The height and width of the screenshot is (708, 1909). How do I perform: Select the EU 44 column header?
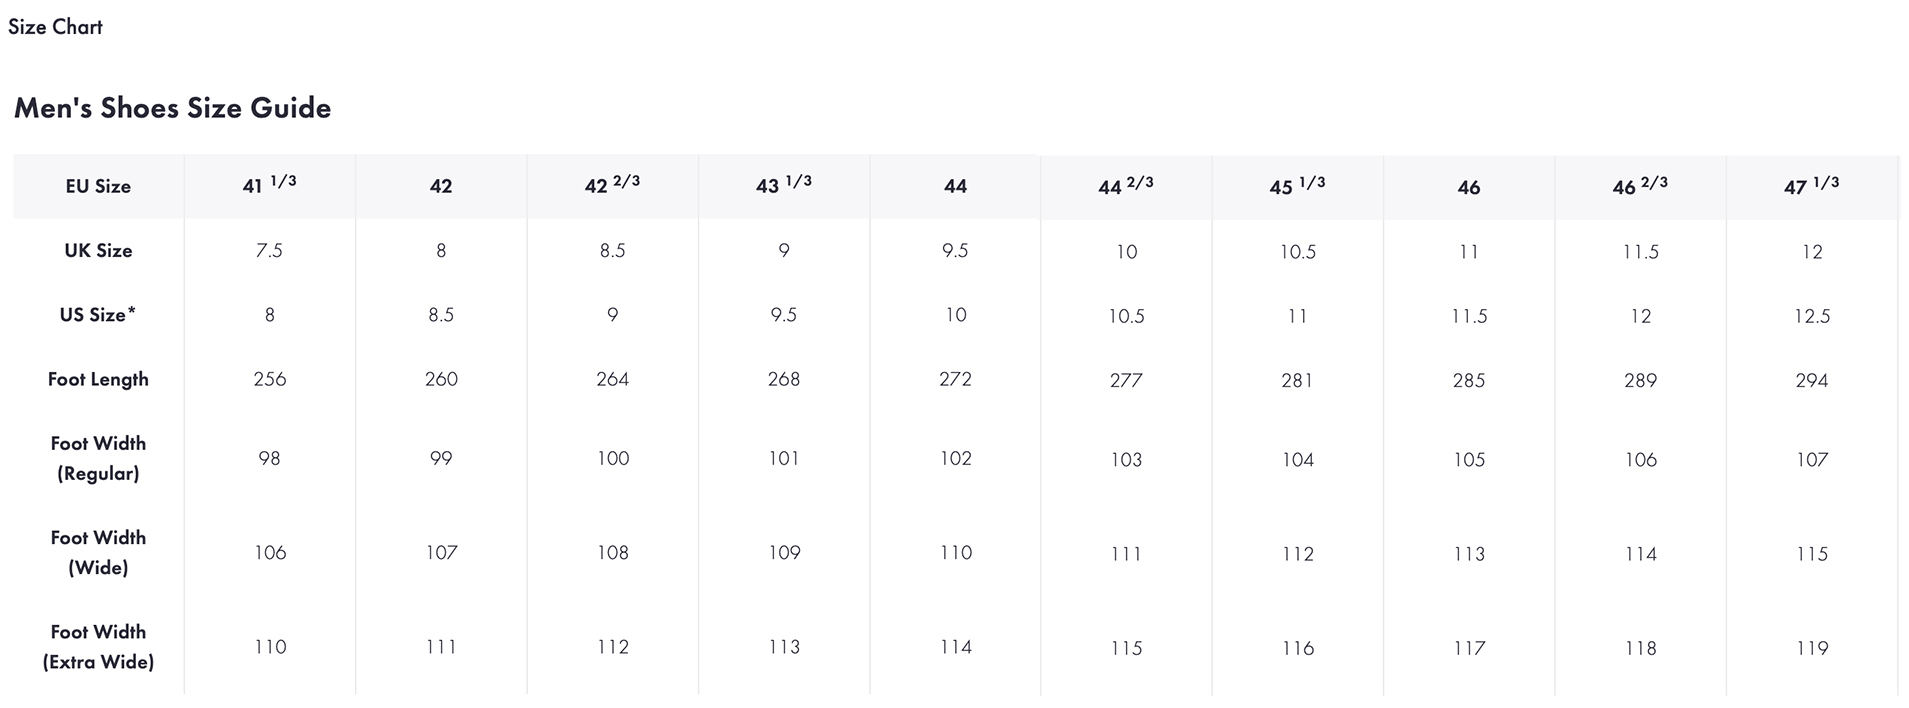(x=955, y=186)
